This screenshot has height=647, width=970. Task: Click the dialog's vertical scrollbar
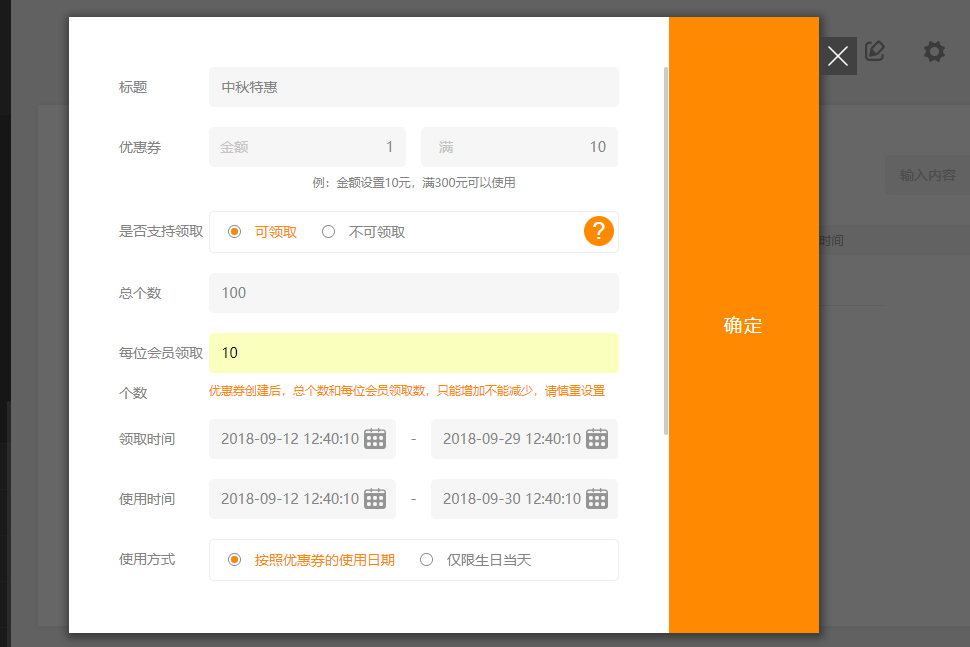[666, 250]
